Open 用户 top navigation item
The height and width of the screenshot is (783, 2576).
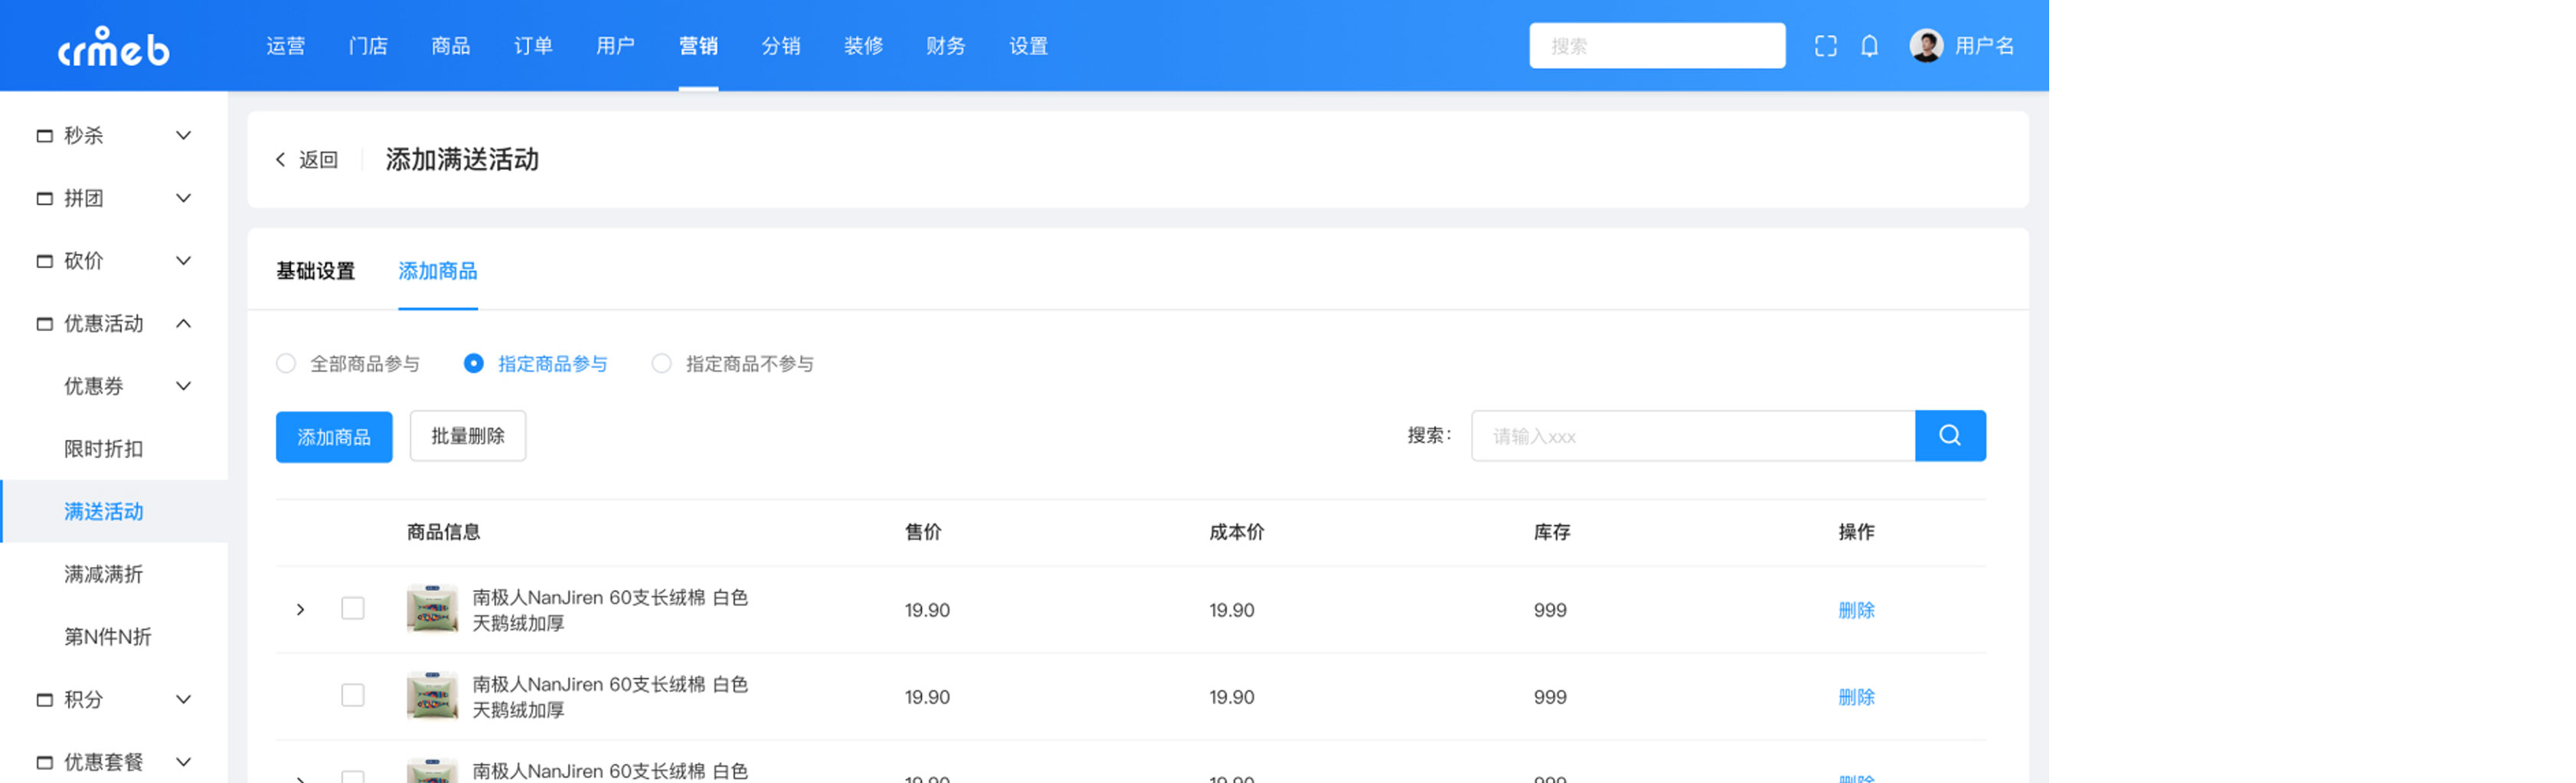pos(616,46)
